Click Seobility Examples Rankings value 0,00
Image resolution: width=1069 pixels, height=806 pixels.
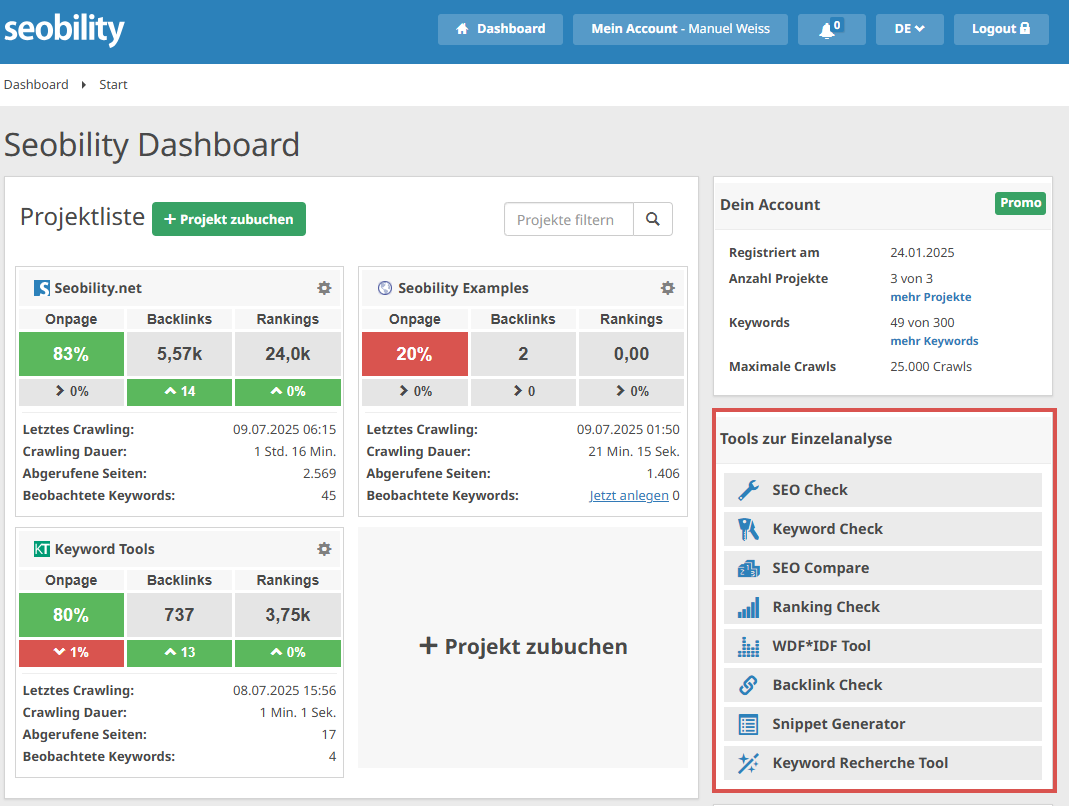click(x=631, y=354)
